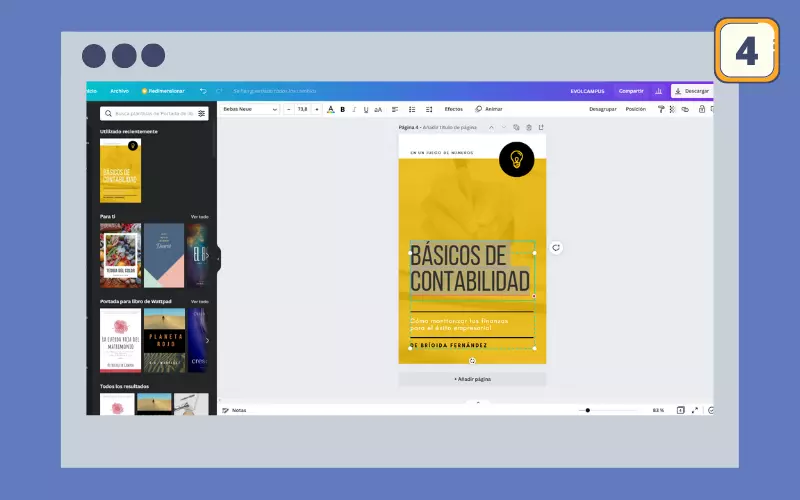Open the Bebas Neue font dropdown
The height and width of the screenshot is (500, 800).
pyautogui.click(x=249, y=109)
